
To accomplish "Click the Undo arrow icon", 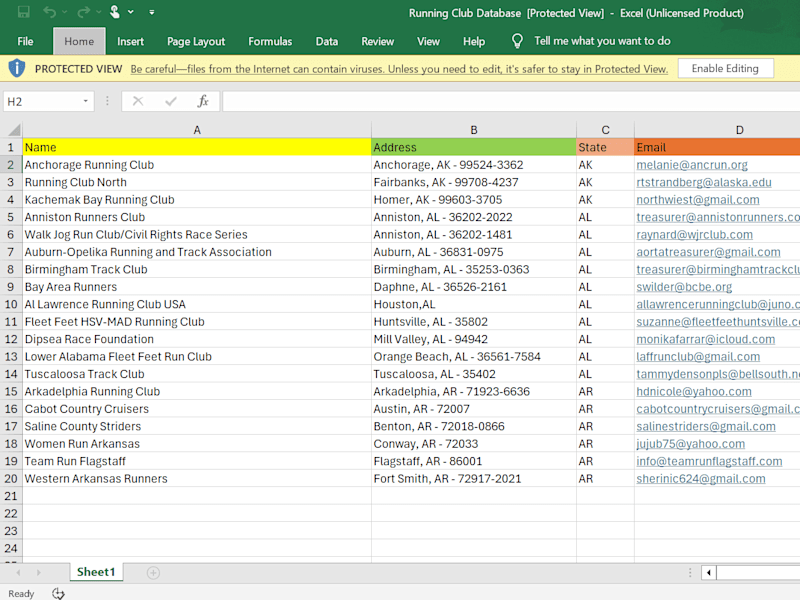I will coord(49,12).
